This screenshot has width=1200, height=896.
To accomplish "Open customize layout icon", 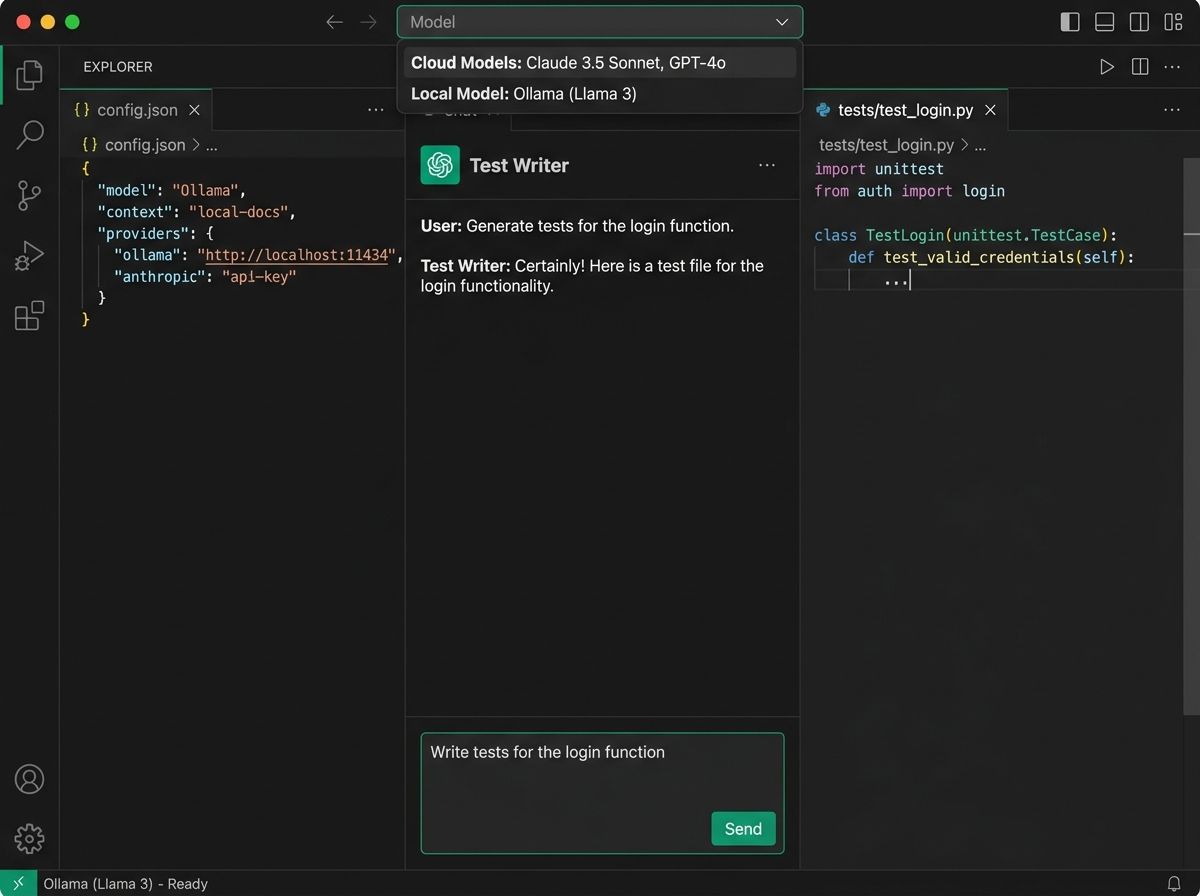I will pyautogui.click(x=1172, y=22).
